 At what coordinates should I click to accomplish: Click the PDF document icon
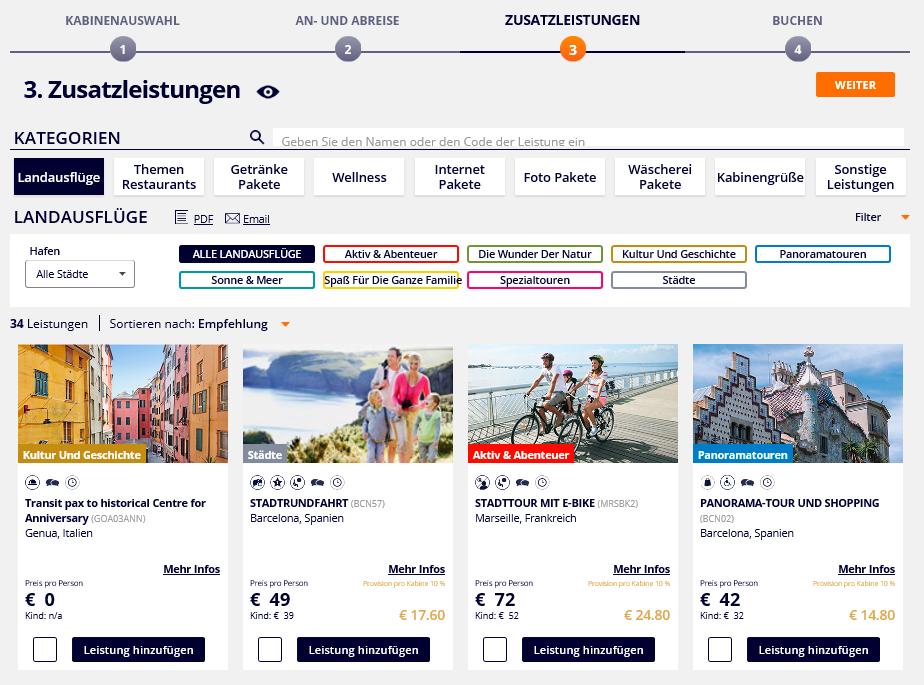click(x=181, y=218)
